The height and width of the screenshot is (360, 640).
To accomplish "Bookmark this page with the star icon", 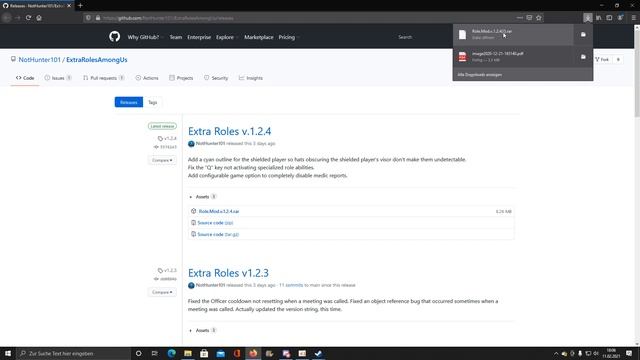I will pyautogui.click(x=539, y=18).
